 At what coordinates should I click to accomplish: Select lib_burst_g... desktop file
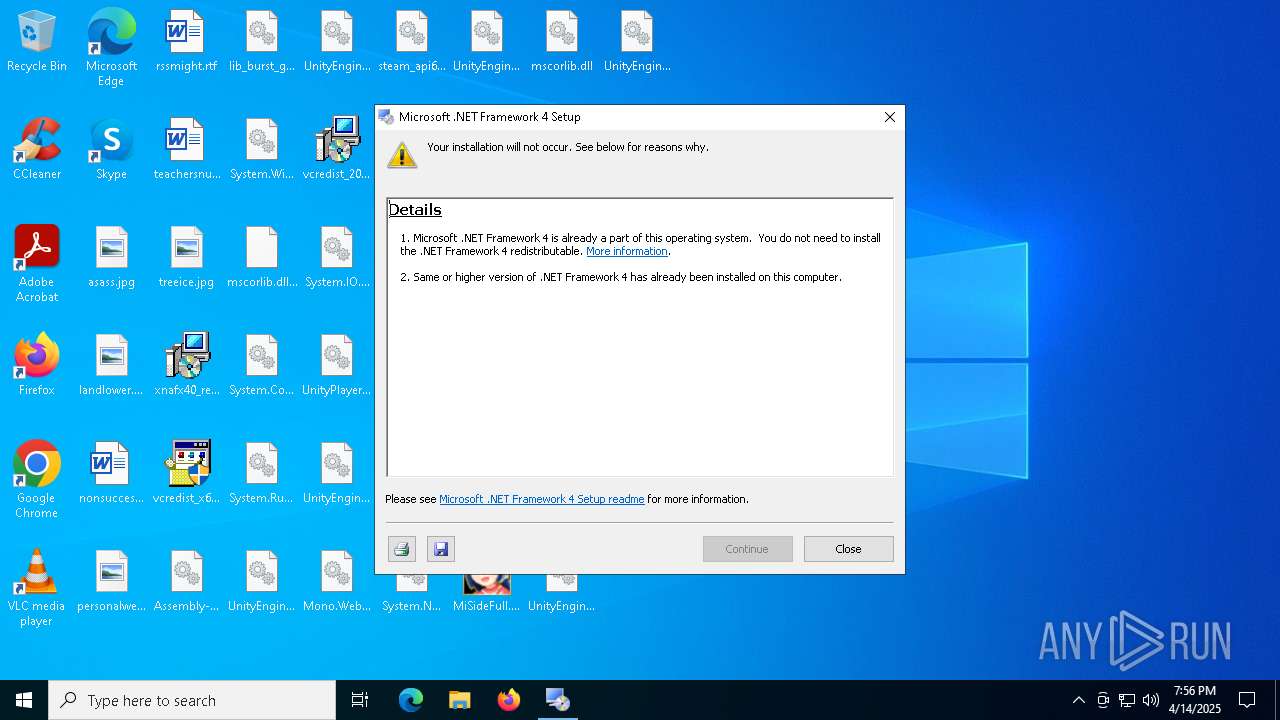262,41
